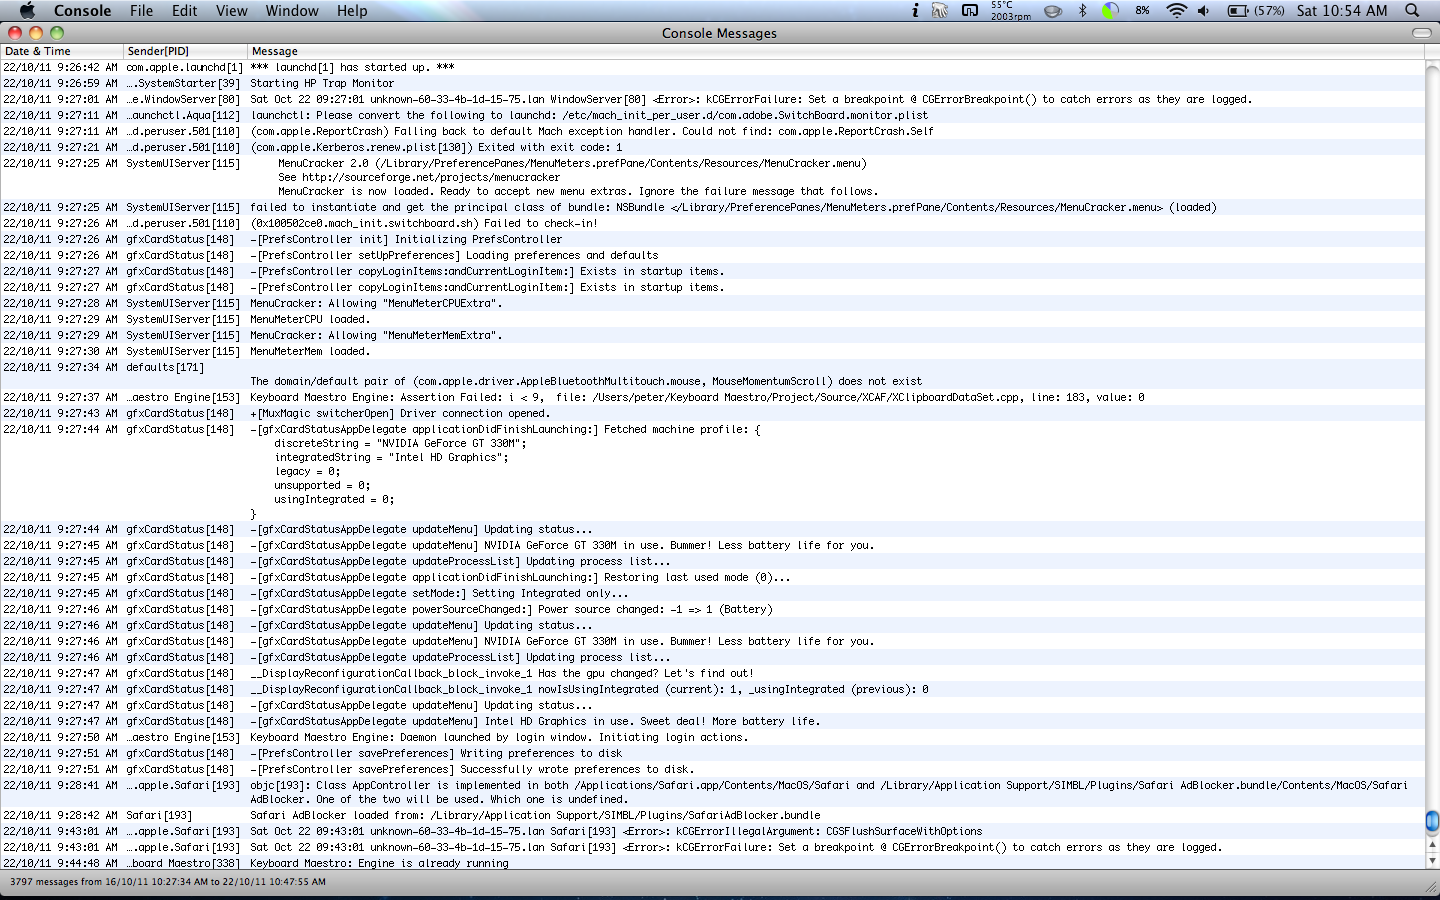
Task: Click the Caffeine cup menu bar icon
Action: coord(1053,11)
